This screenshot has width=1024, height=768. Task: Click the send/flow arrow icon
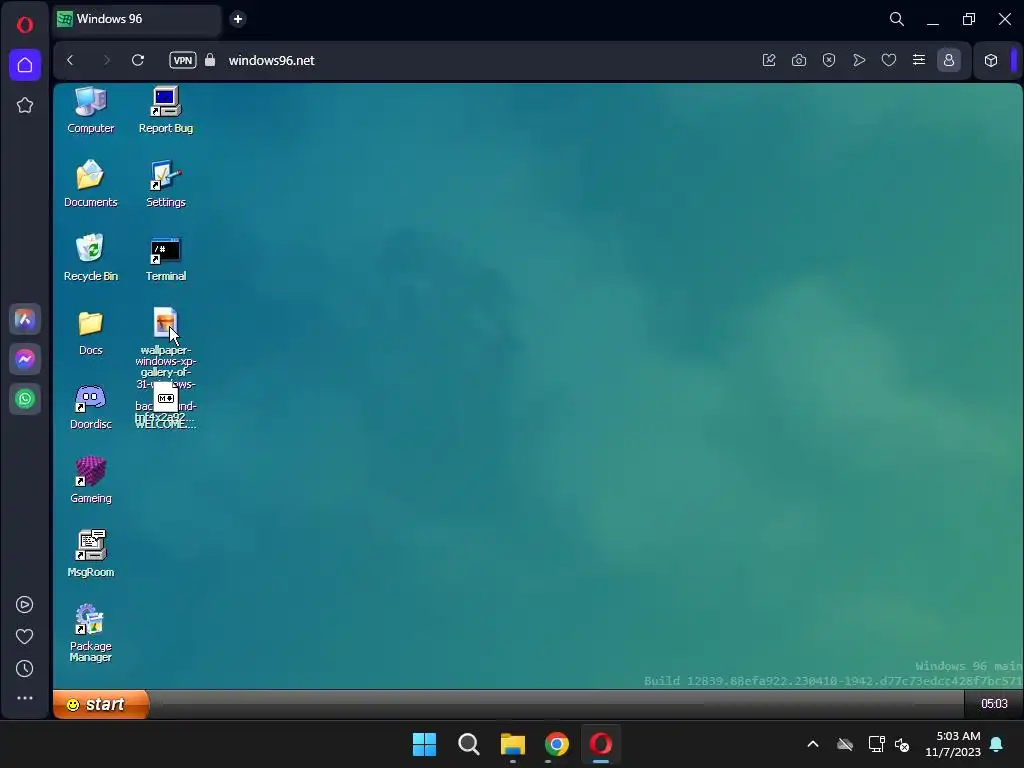coord(859,60)
